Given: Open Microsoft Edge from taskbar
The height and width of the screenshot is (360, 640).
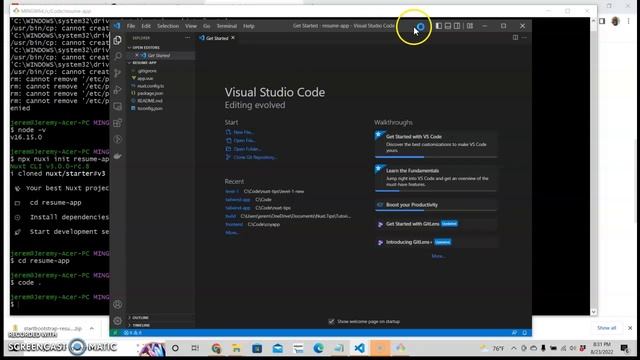Looking at the screenshot, I should (x=318, y=348).
